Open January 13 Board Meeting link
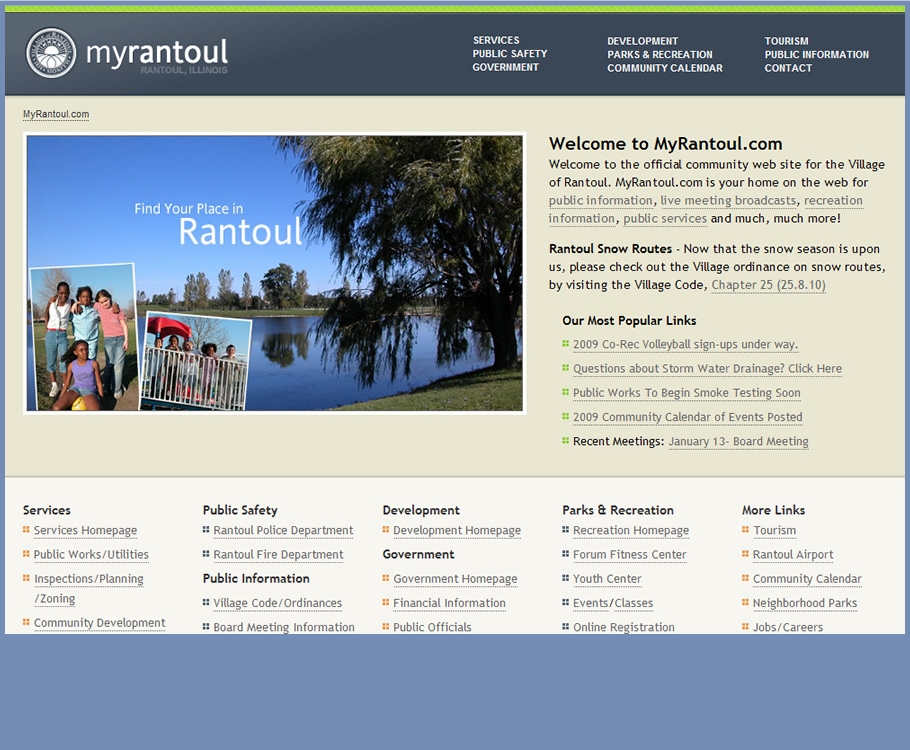This screenshot has width=910, height=750. pyautogui.click(x=738, y=442)
